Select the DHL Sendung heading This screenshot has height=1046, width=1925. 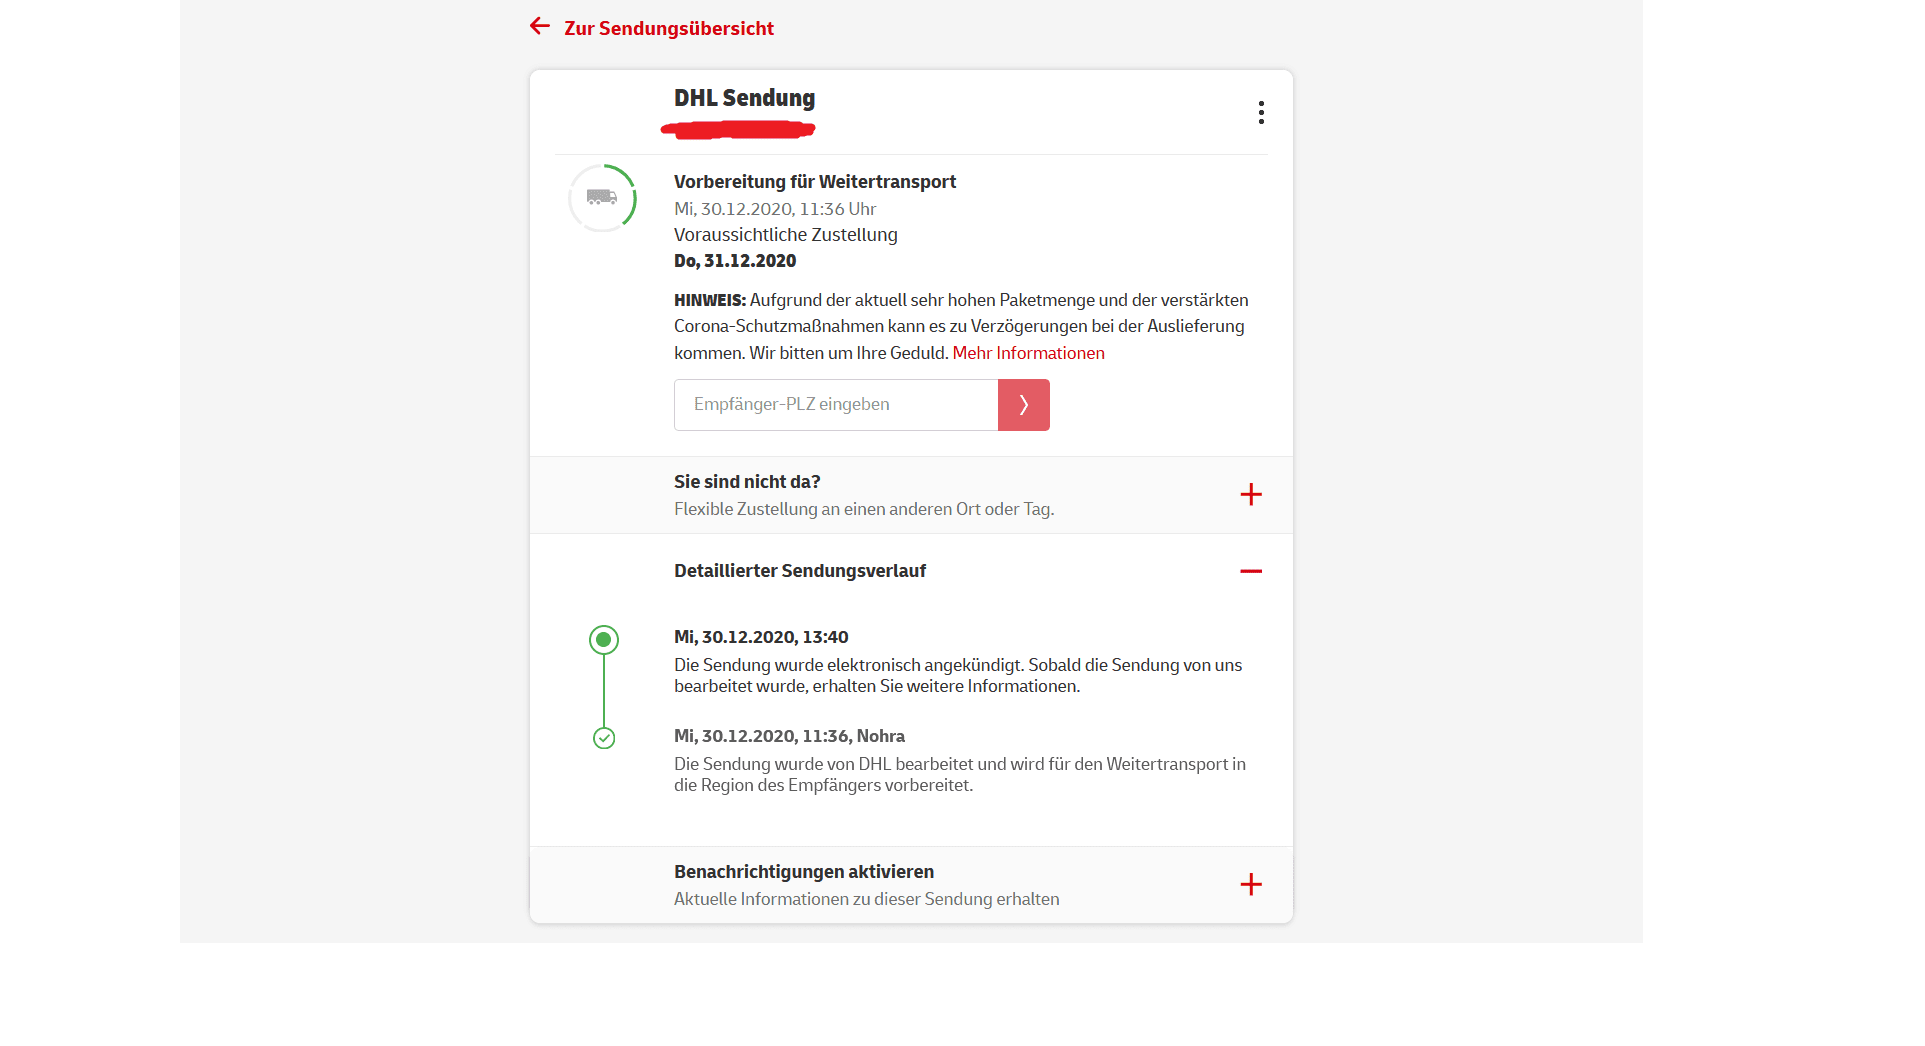(x=744, y=98)
